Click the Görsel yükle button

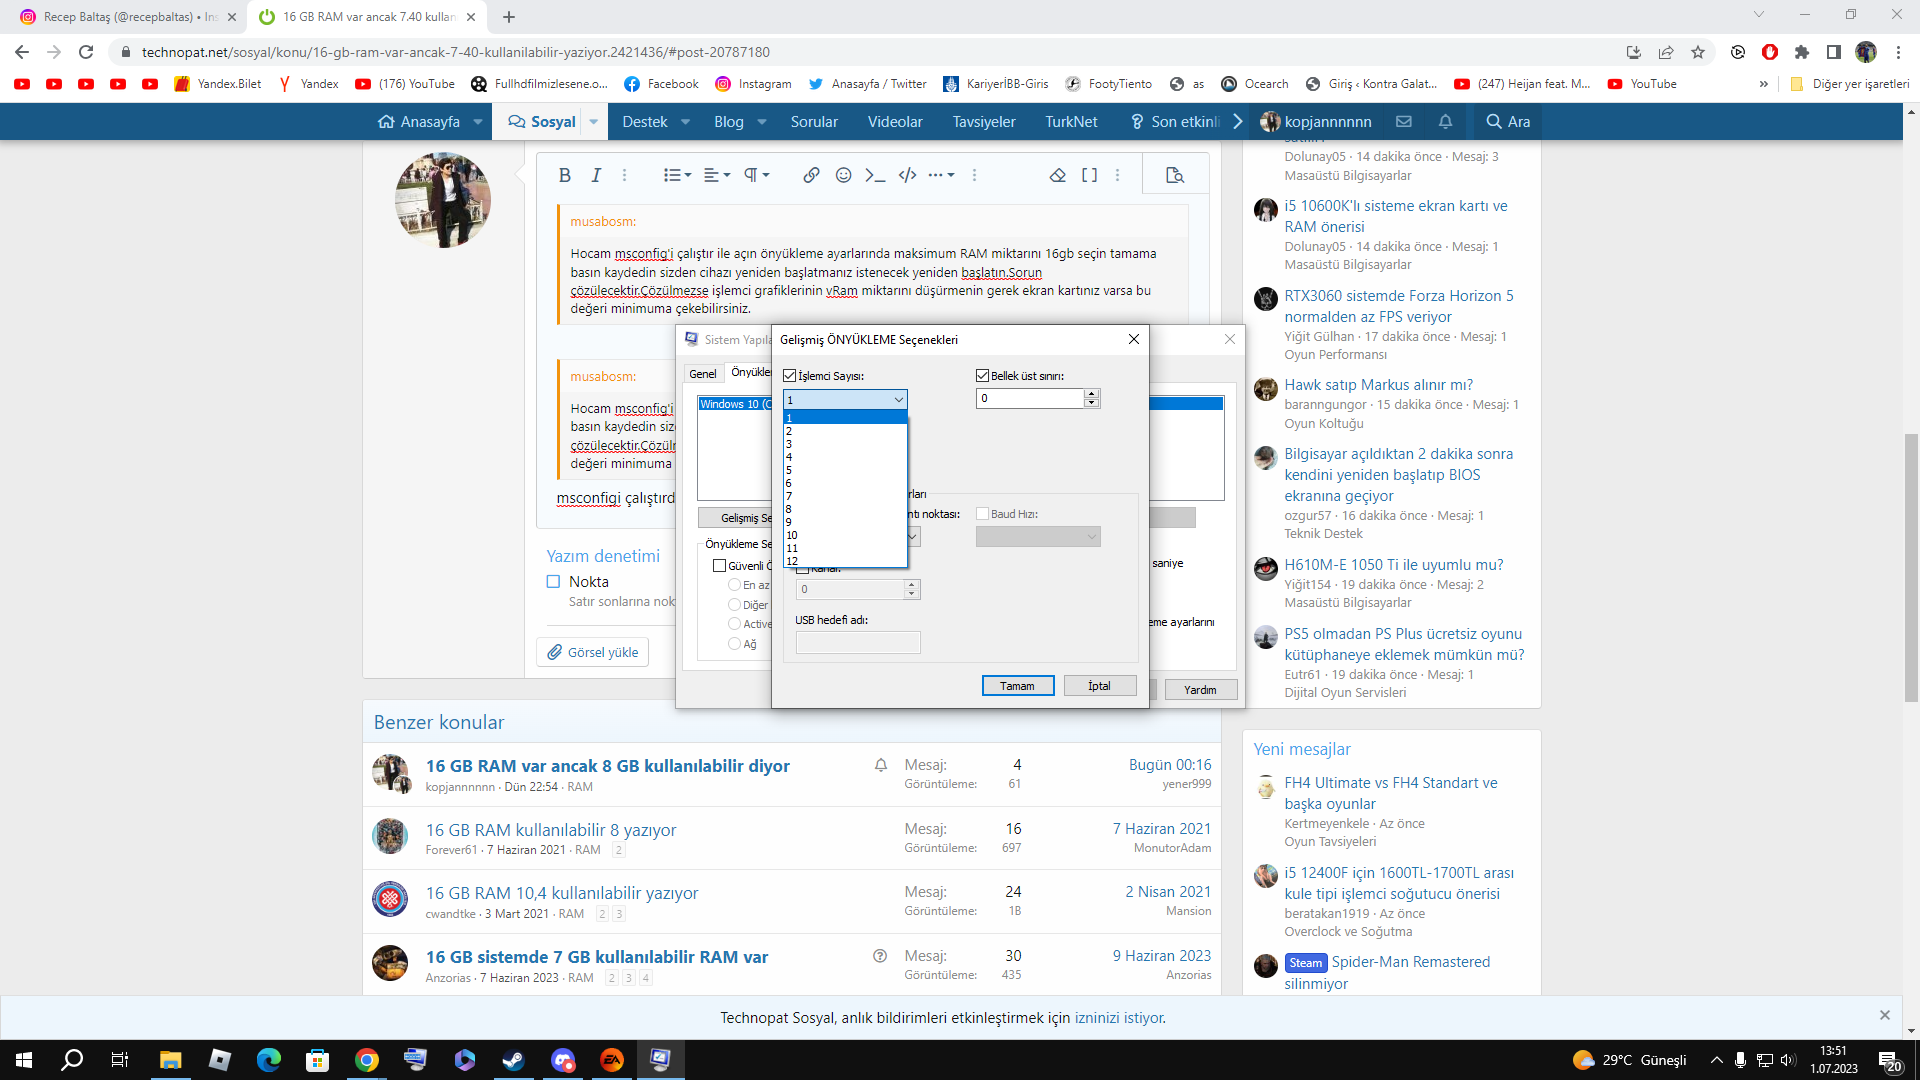coord(593,652)
